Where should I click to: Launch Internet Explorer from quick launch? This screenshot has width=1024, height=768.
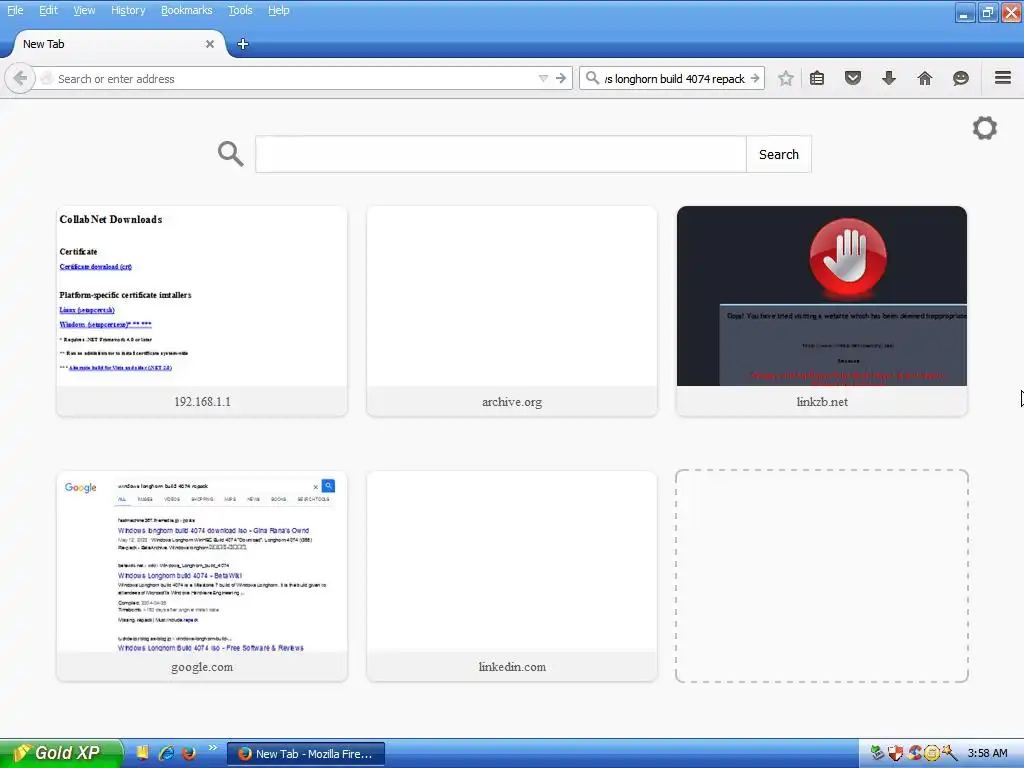167,753
